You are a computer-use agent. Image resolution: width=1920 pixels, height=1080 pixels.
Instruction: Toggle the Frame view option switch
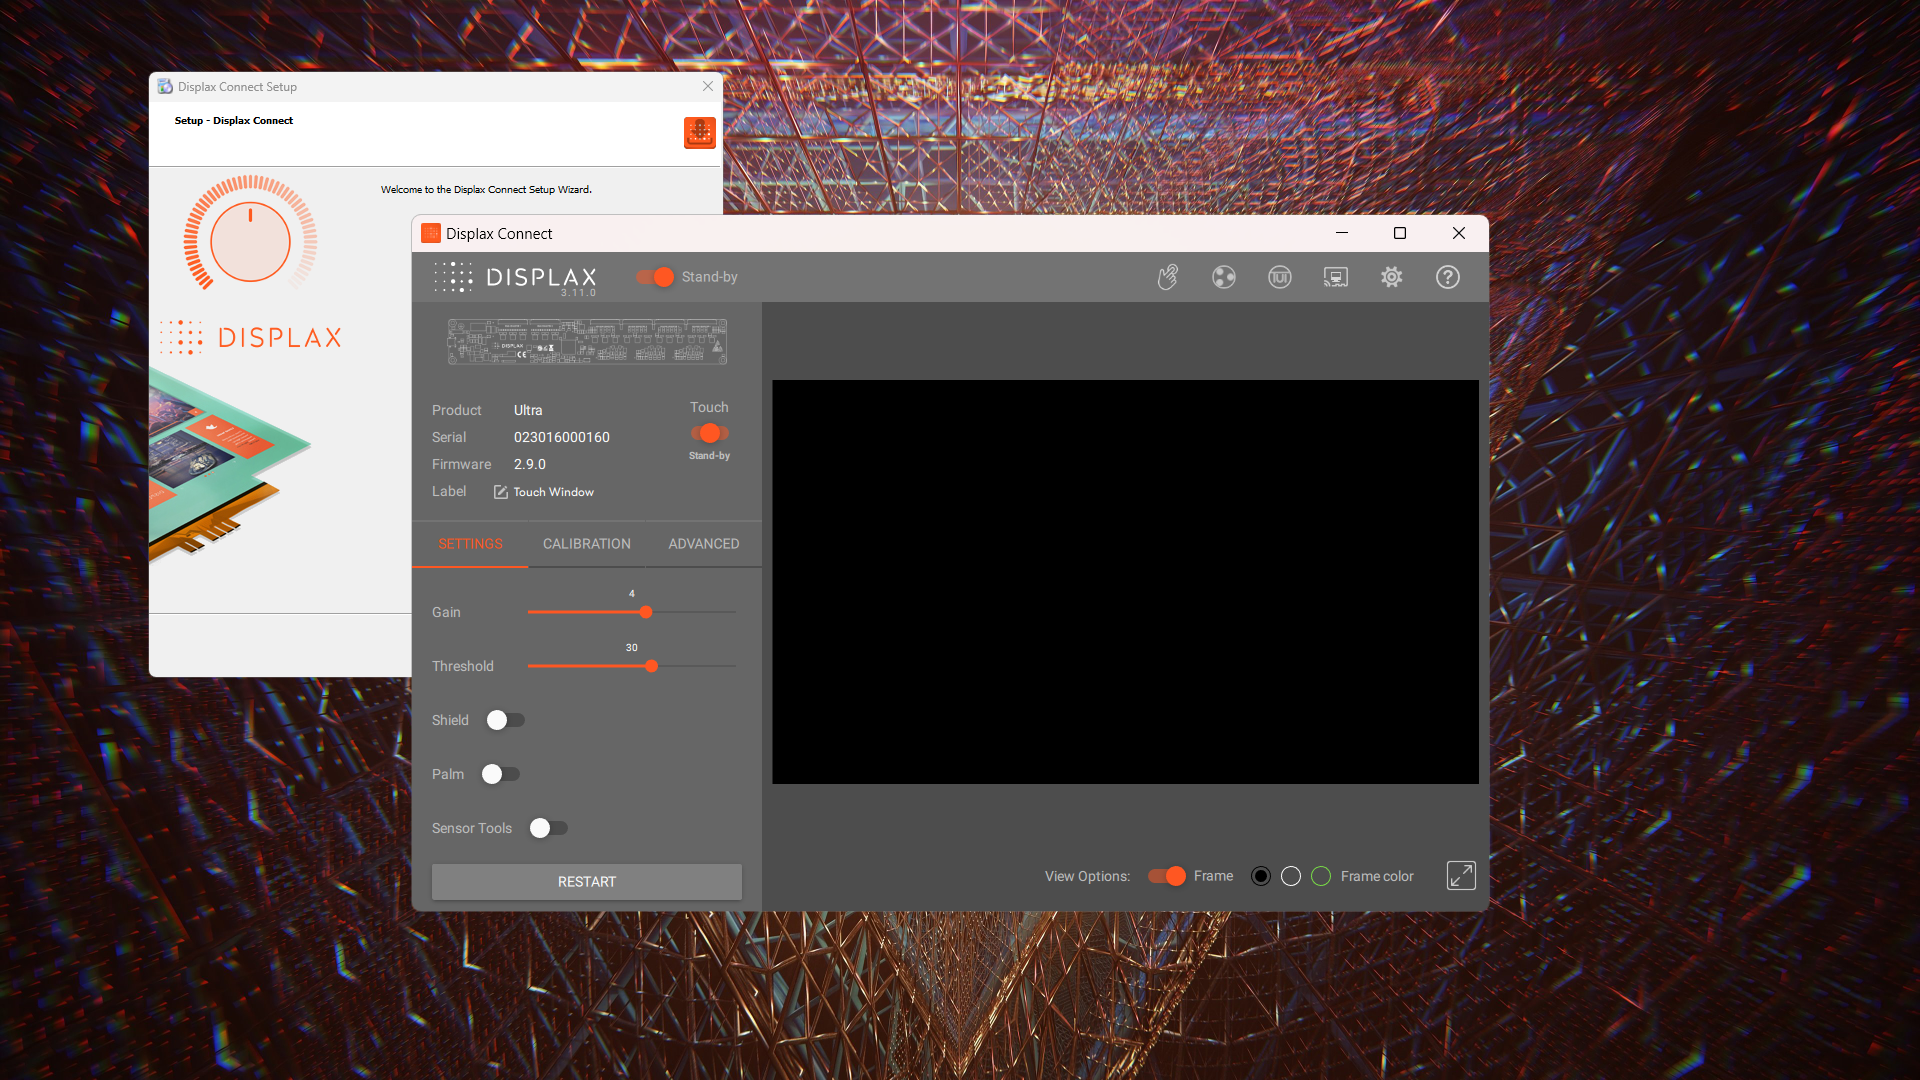(1167, 876)
